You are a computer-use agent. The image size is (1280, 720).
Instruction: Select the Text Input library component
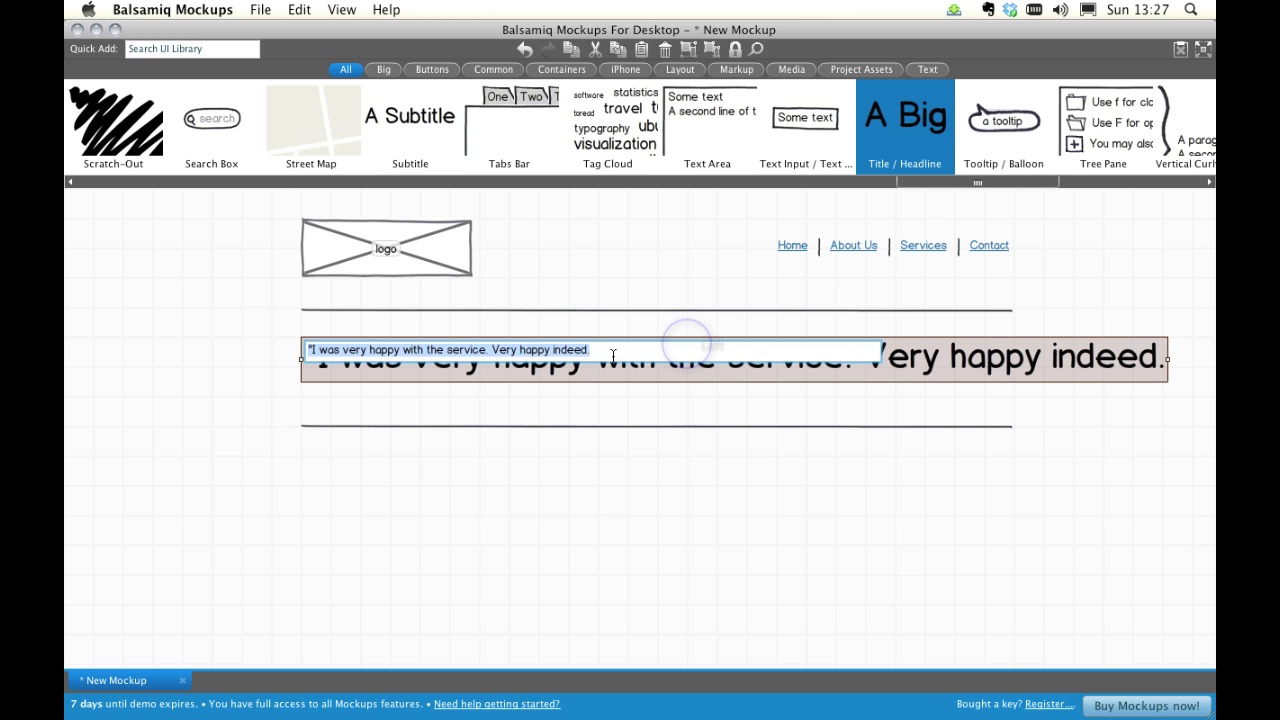click(x=806, y=127)
